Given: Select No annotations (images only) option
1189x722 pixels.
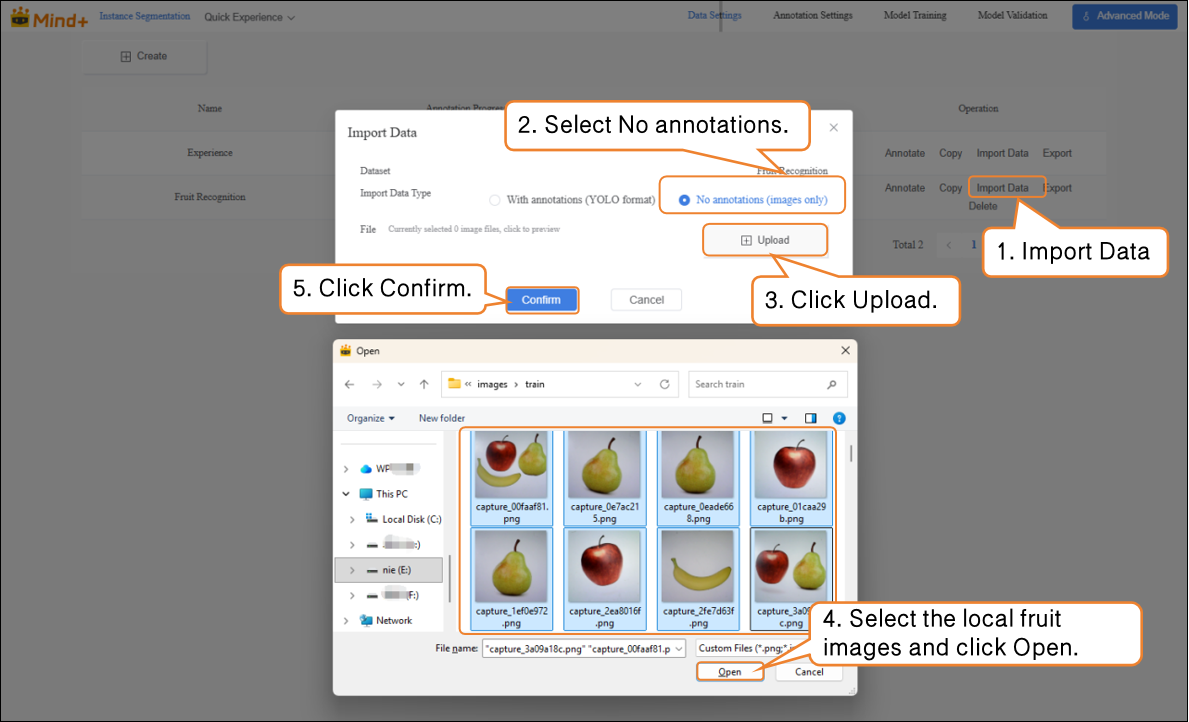Looking at the screenshot, I should pyautogui.click(x=684, y=200).
